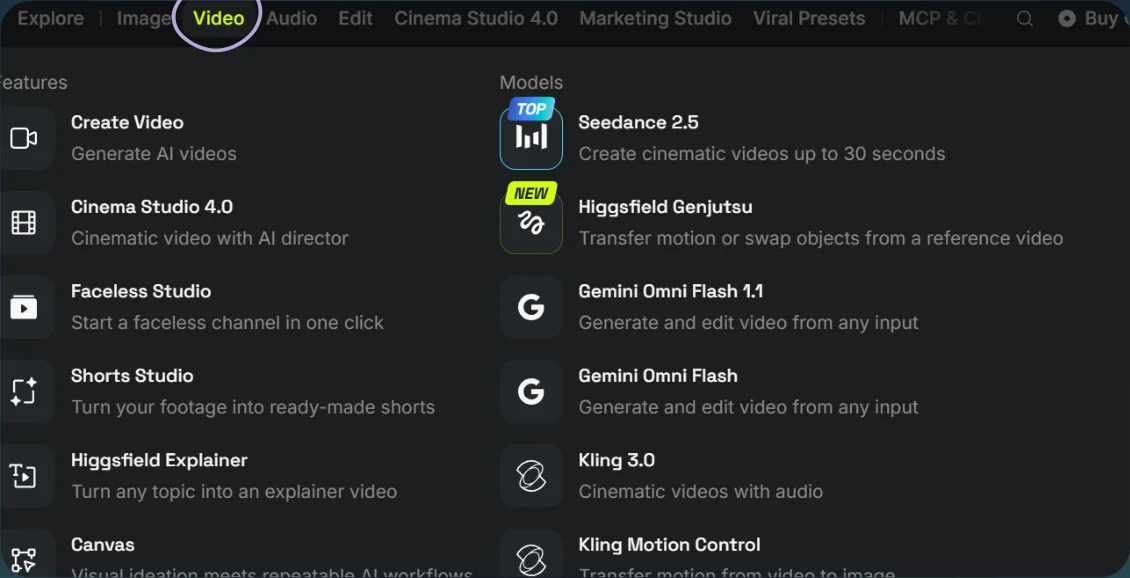Select the Cinema Studio 4.0 filmstrip icon
Image resolution: width=1130 pixels, height=578 pixels.
[24, 223]
